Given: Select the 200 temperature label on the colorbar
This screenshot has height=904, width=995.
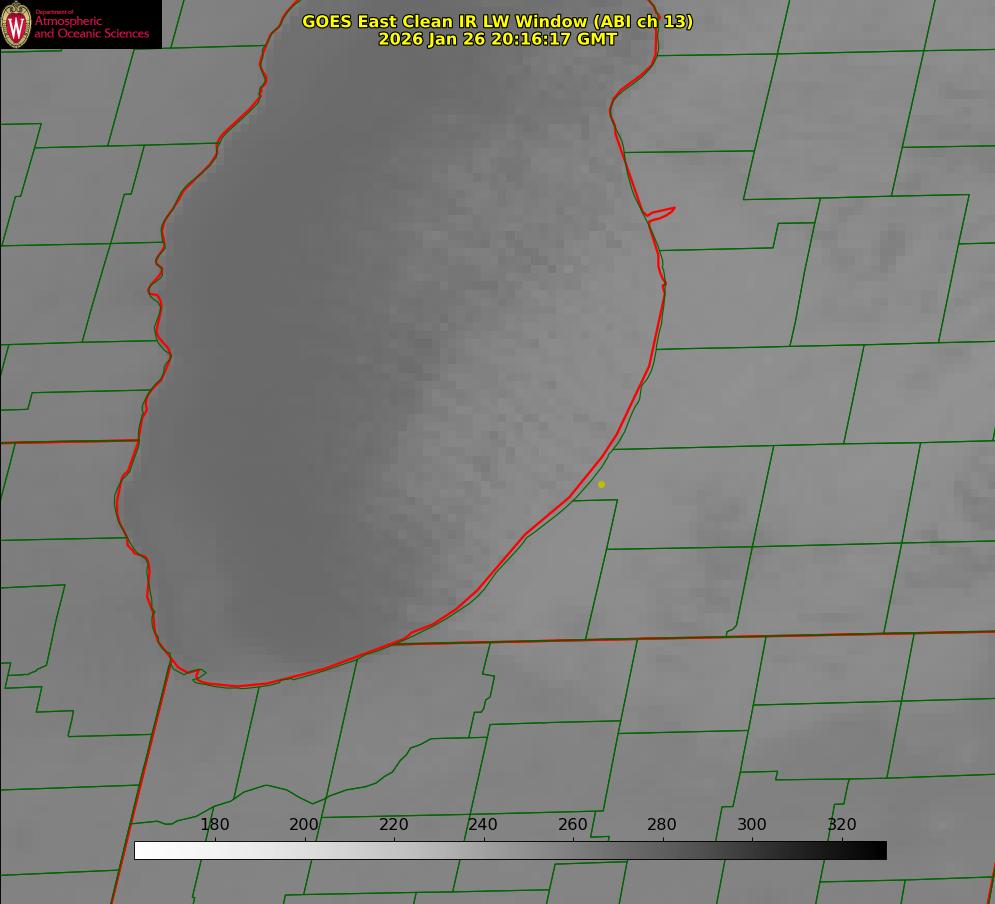Looking at the screenshot, I should (304, 825).
